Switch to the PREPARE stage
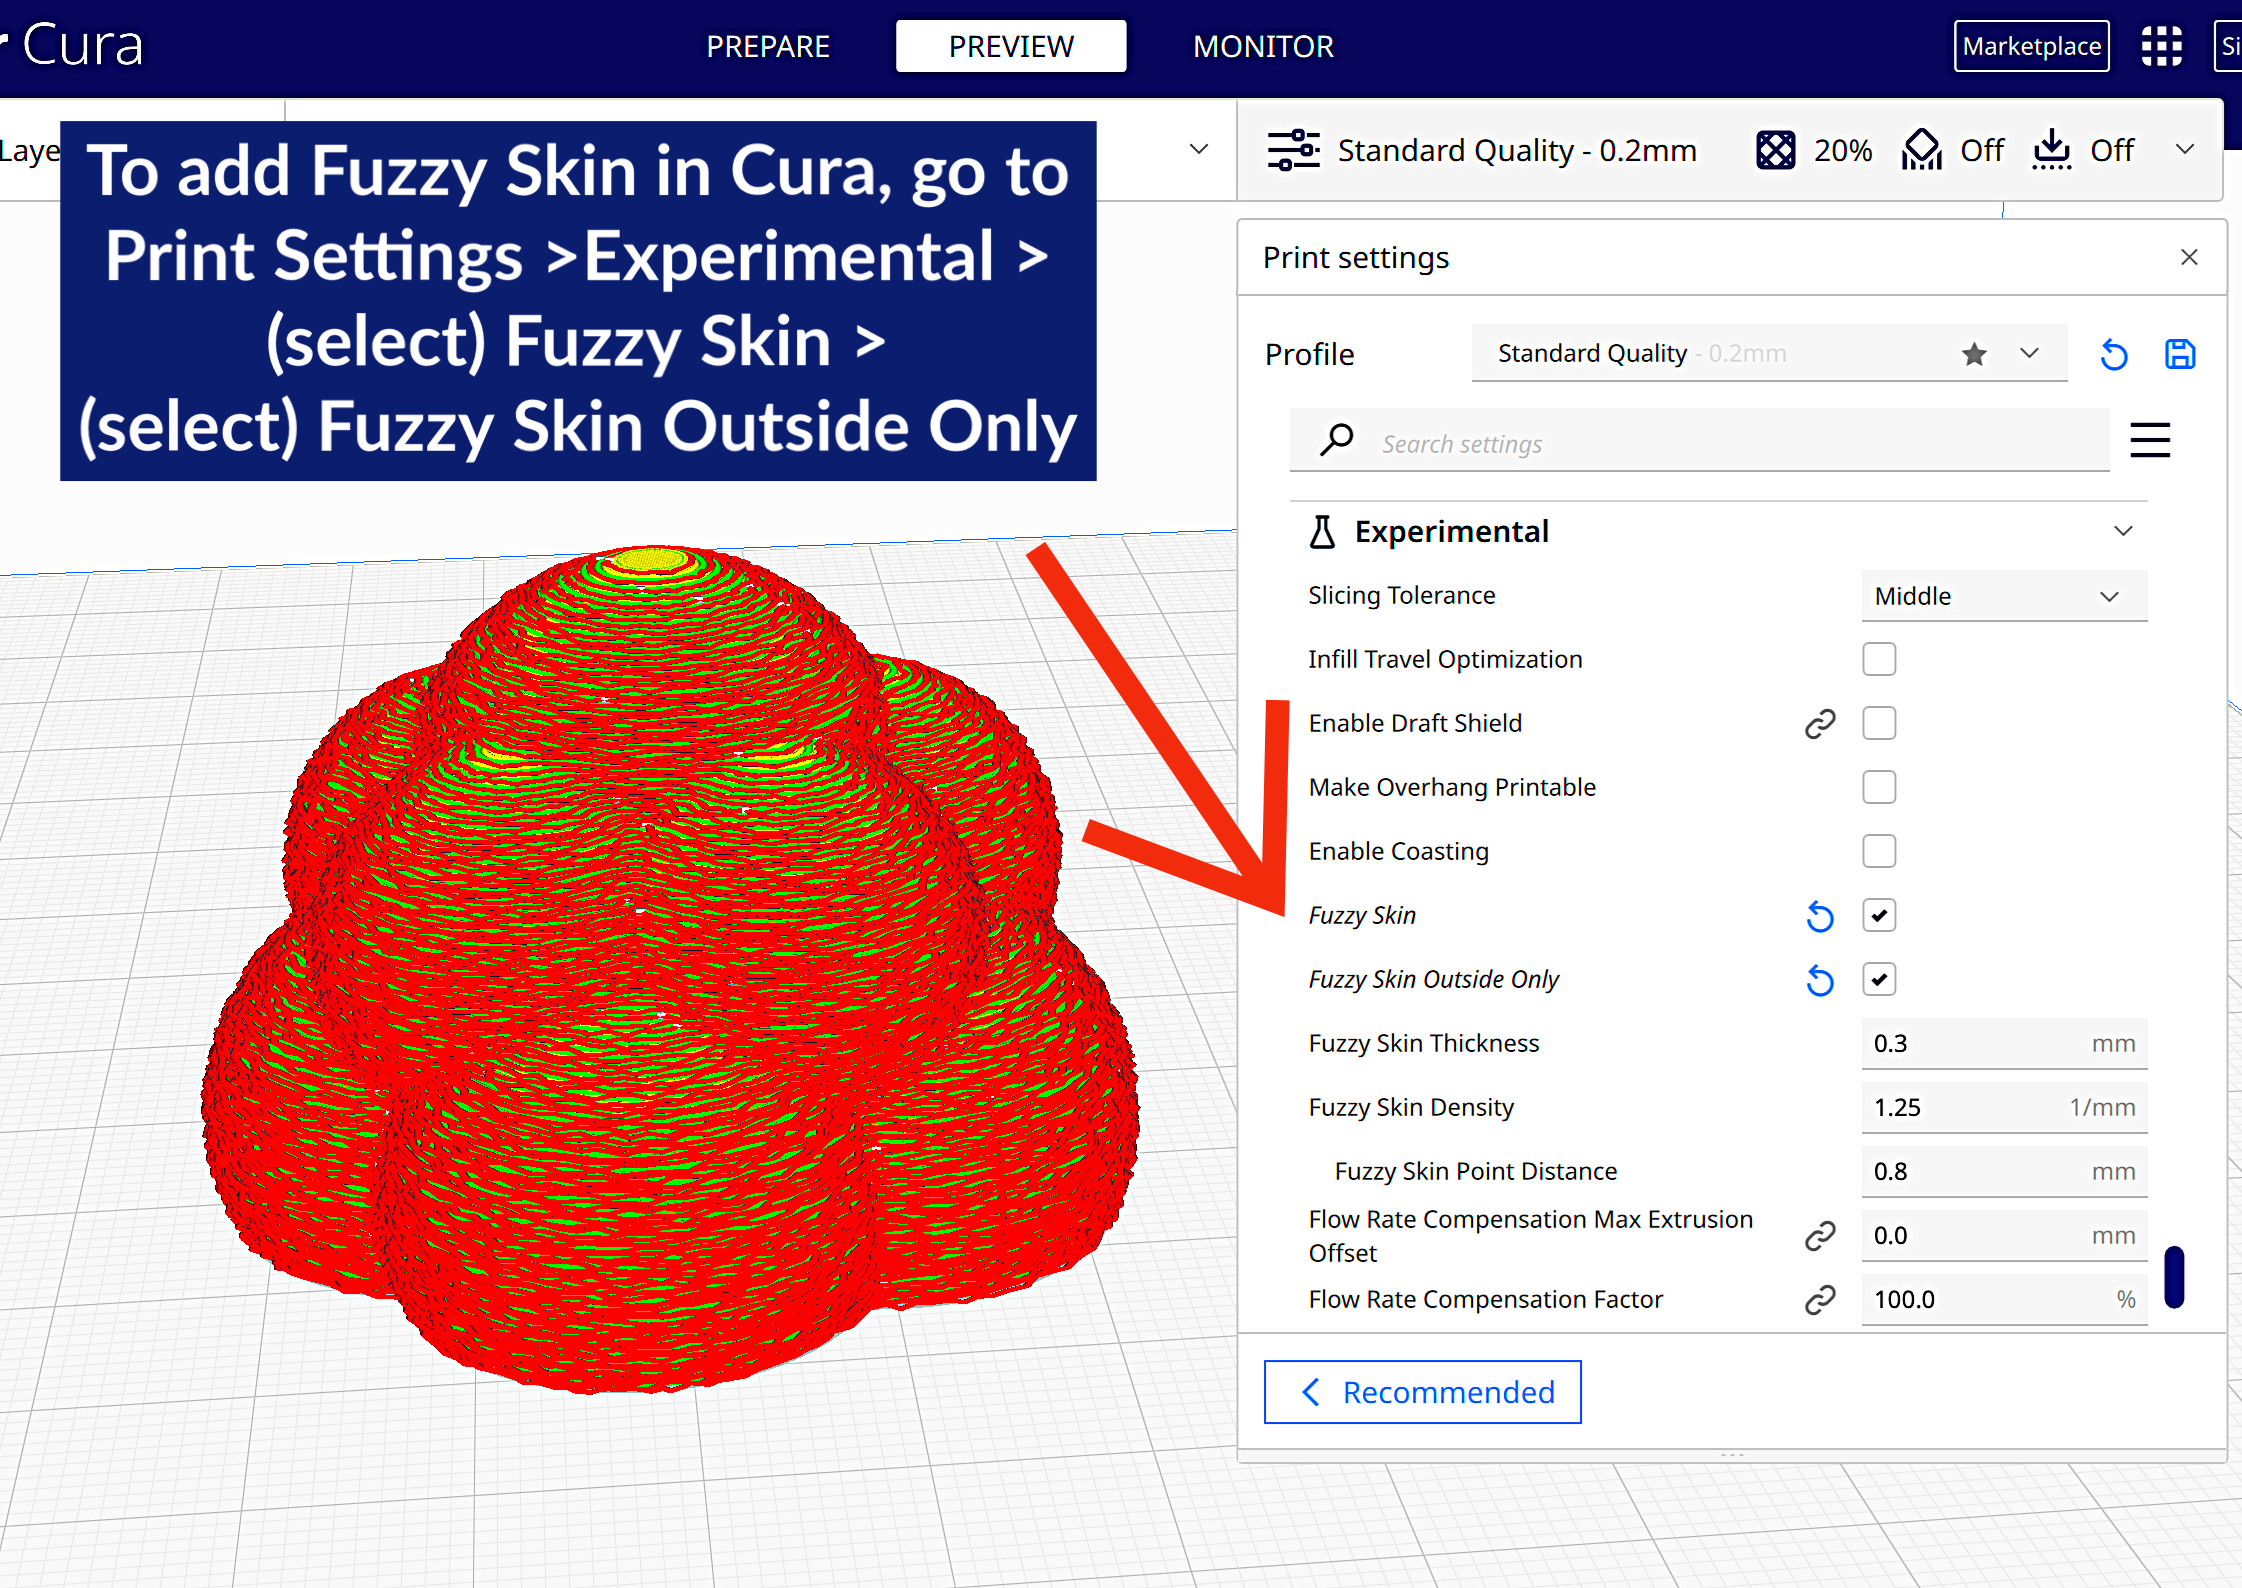2242x1588 pixels. tap(768, 46)
